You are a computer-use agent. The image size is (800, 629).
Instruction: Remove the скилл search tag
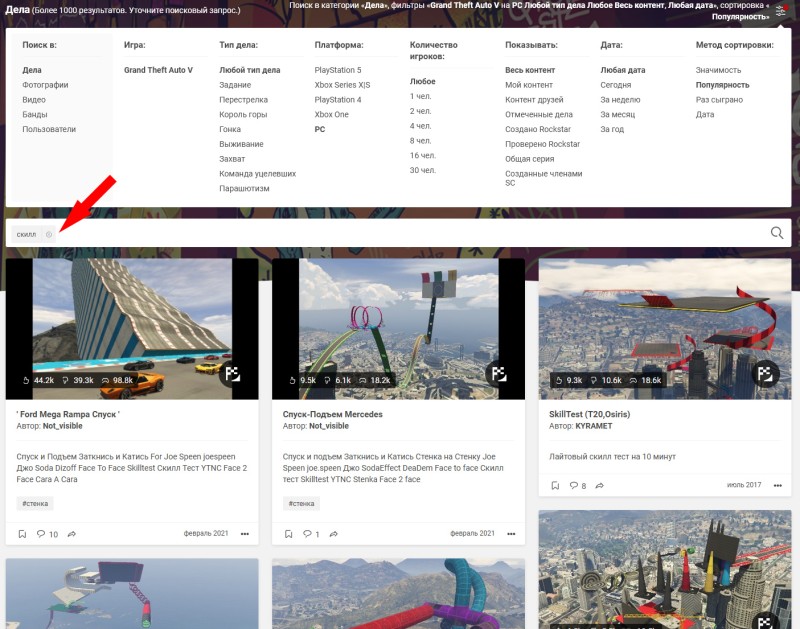coord(49,235)
